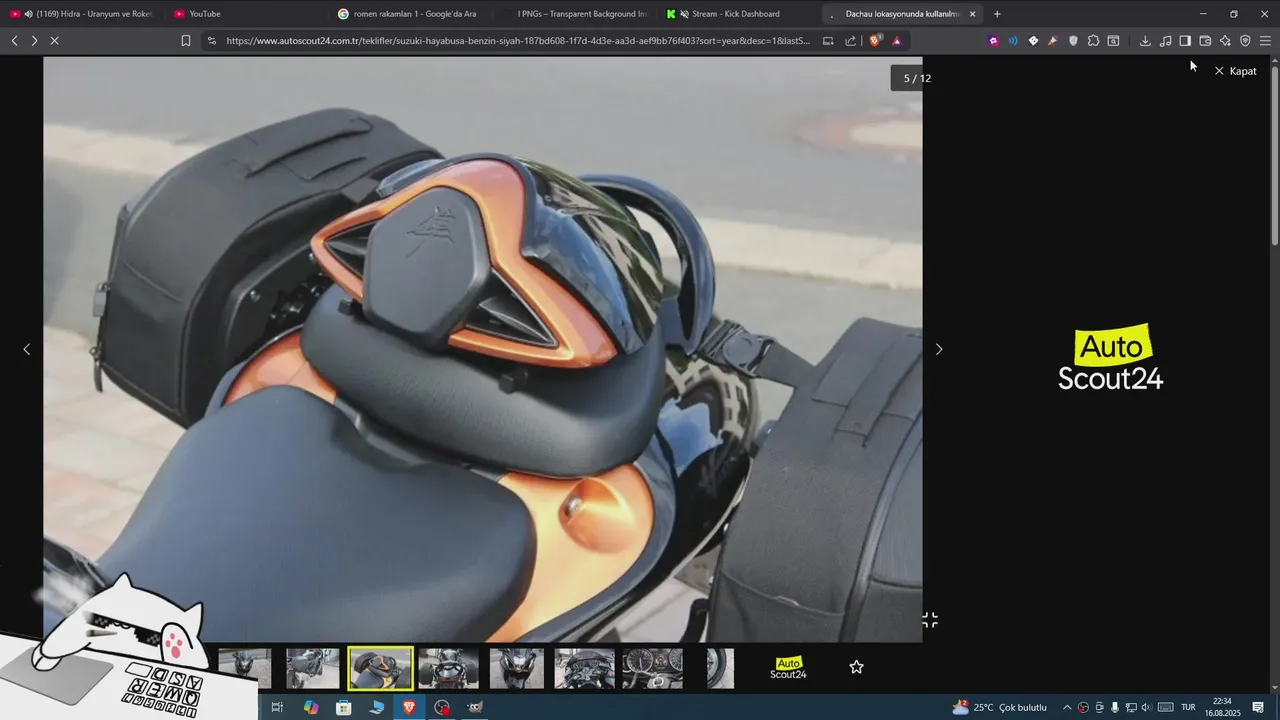The width and height of the screenshot is (1280, 720).
Task: Switch to the Stream - Kick Dashboard tab
Action: pos(735,14)
